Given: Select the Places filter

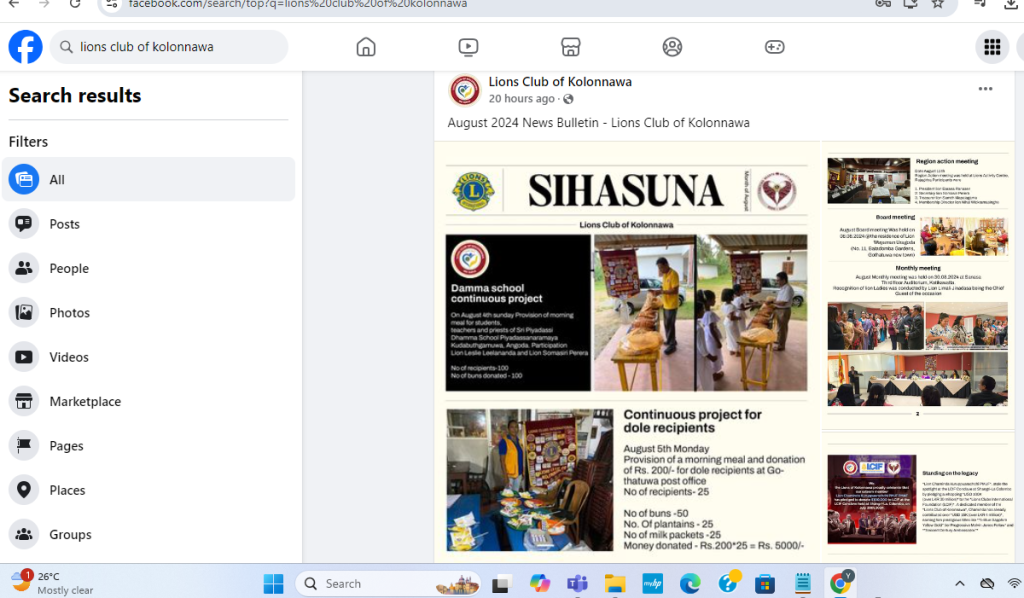Looking at the screenshot, I should pyautogui.click(x=149, y=490).
